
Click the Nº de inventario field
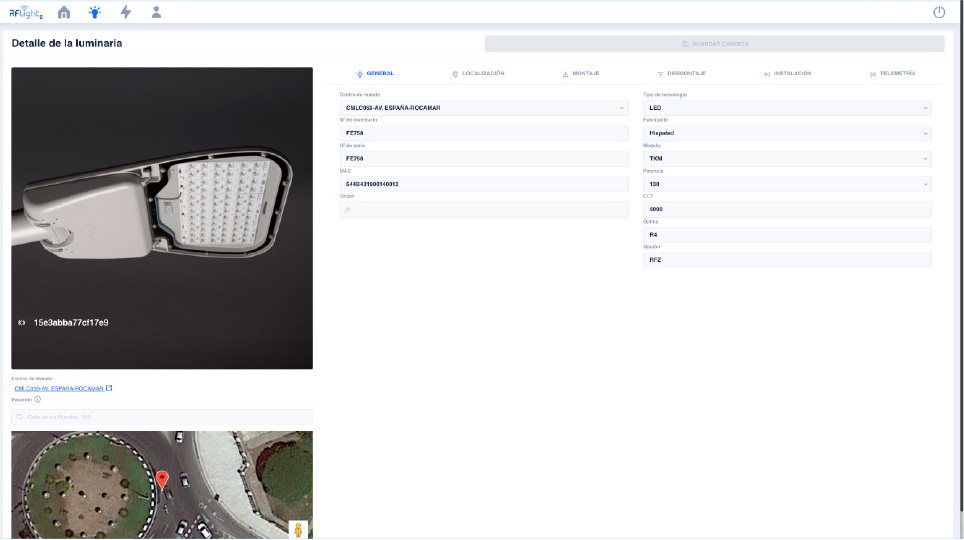click(x=484, y=133)
